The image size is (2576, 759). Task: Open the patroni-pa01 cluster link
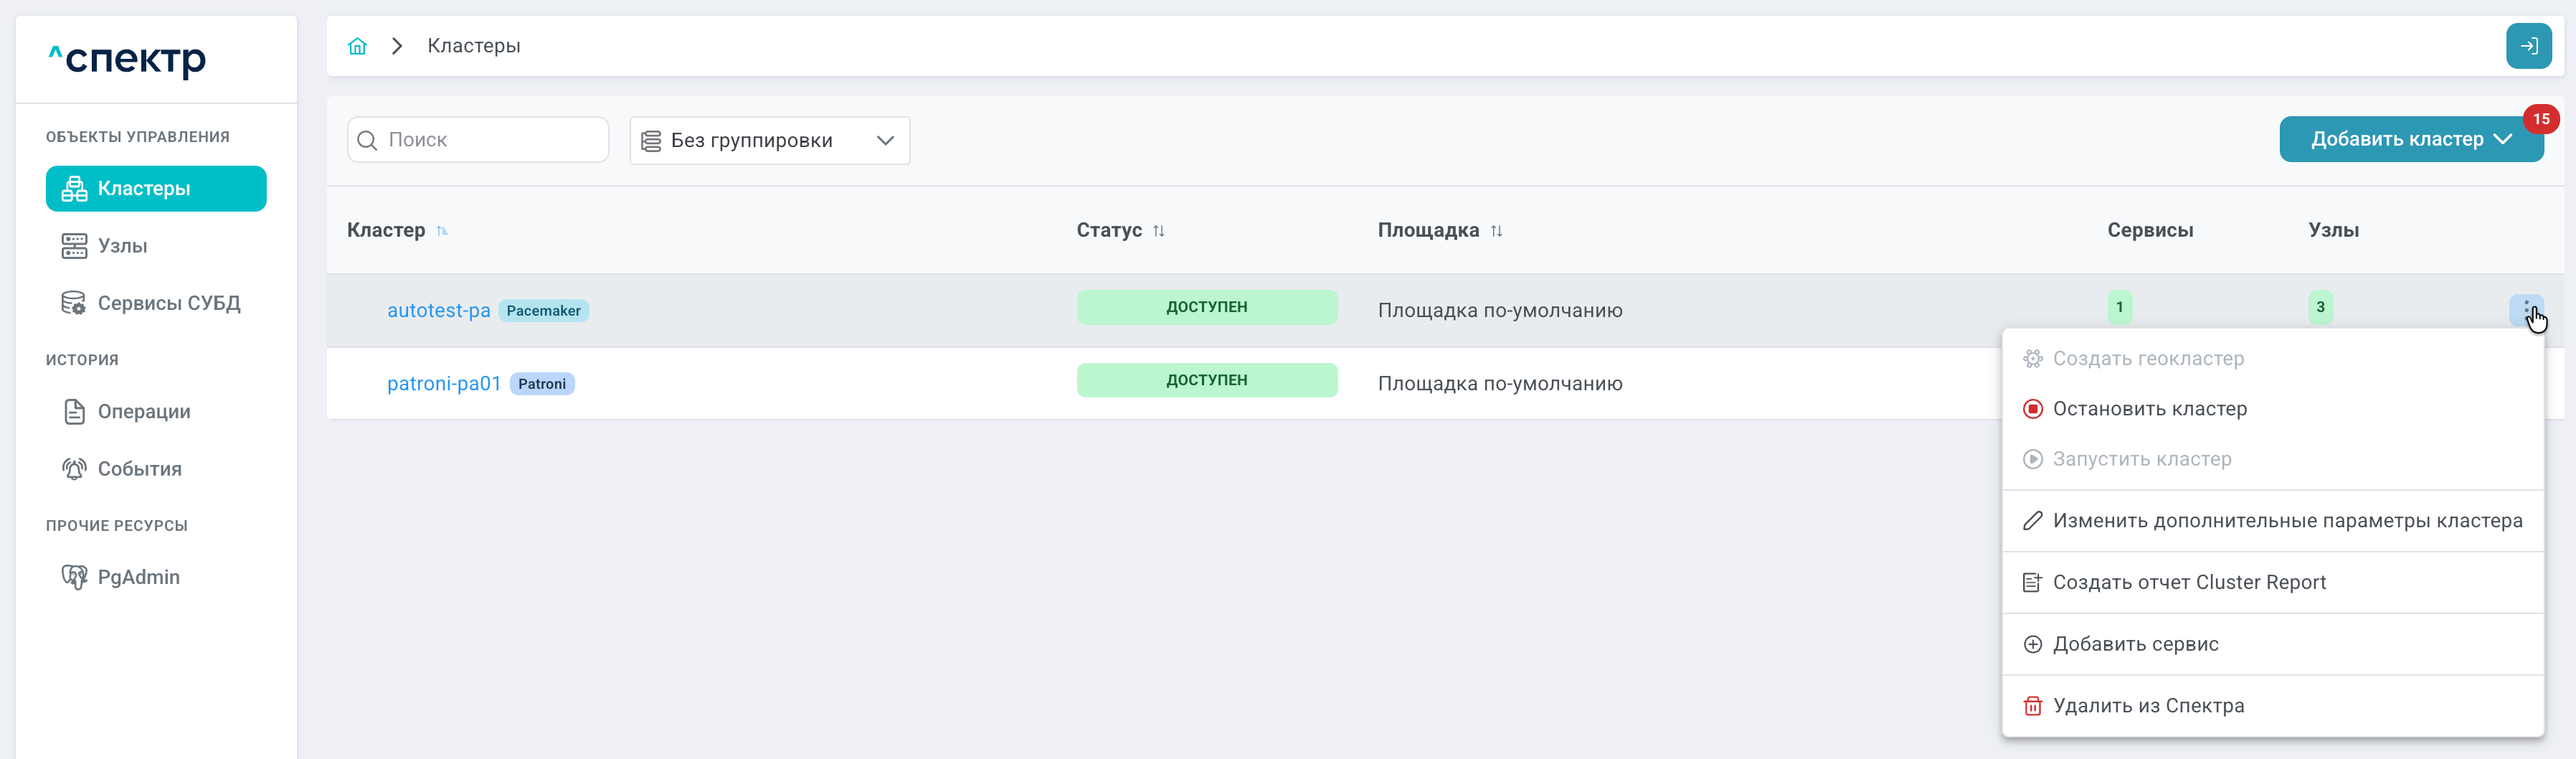click(443, 384)
